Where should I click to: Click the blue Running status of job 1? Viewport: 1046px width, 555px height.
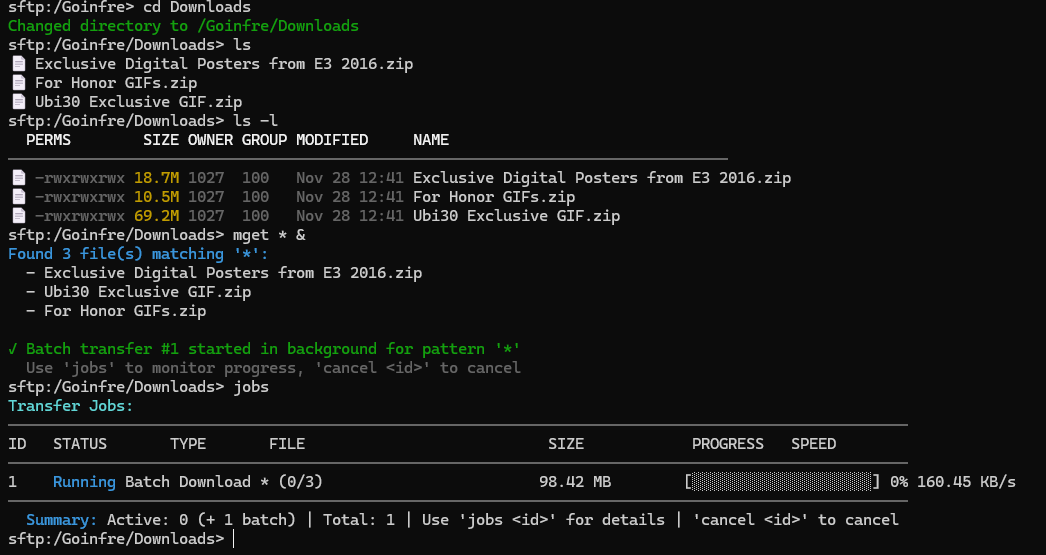84,482
